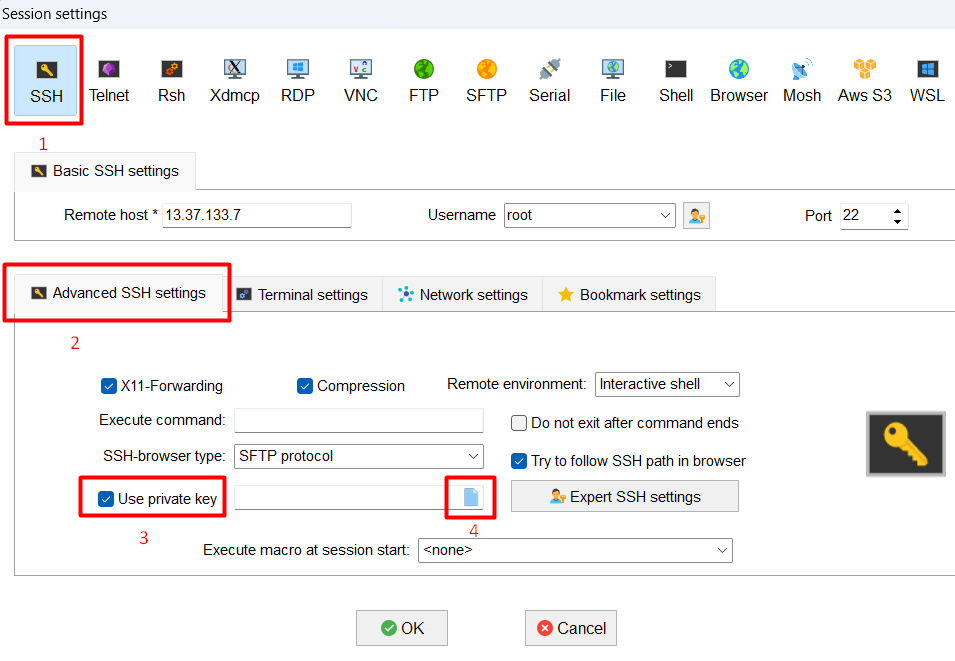Open the Browser session type
The width and height of the screenshot is (955, 661).
click(739, 80)
